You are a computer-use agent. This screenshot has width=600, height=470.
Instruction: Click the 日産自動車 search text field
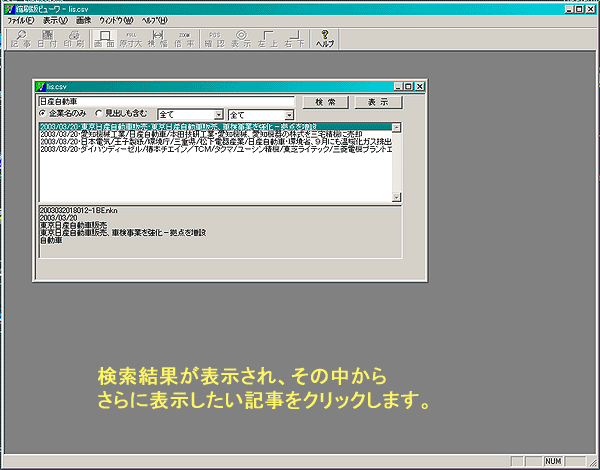(x=165, y=101)
